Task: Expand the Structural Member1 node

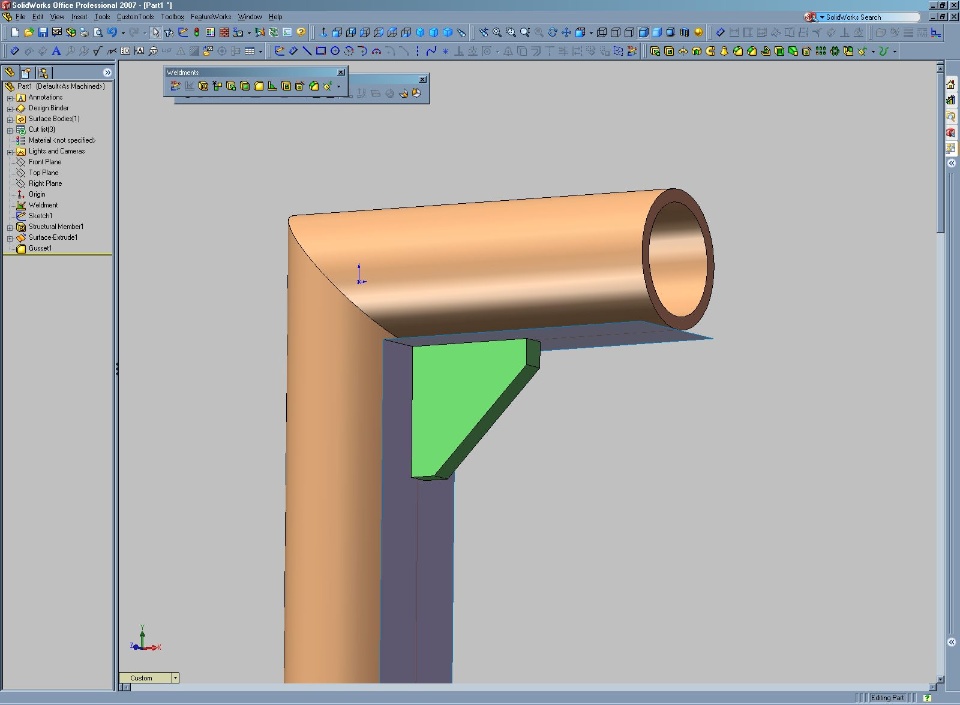Action: (10, 227)
